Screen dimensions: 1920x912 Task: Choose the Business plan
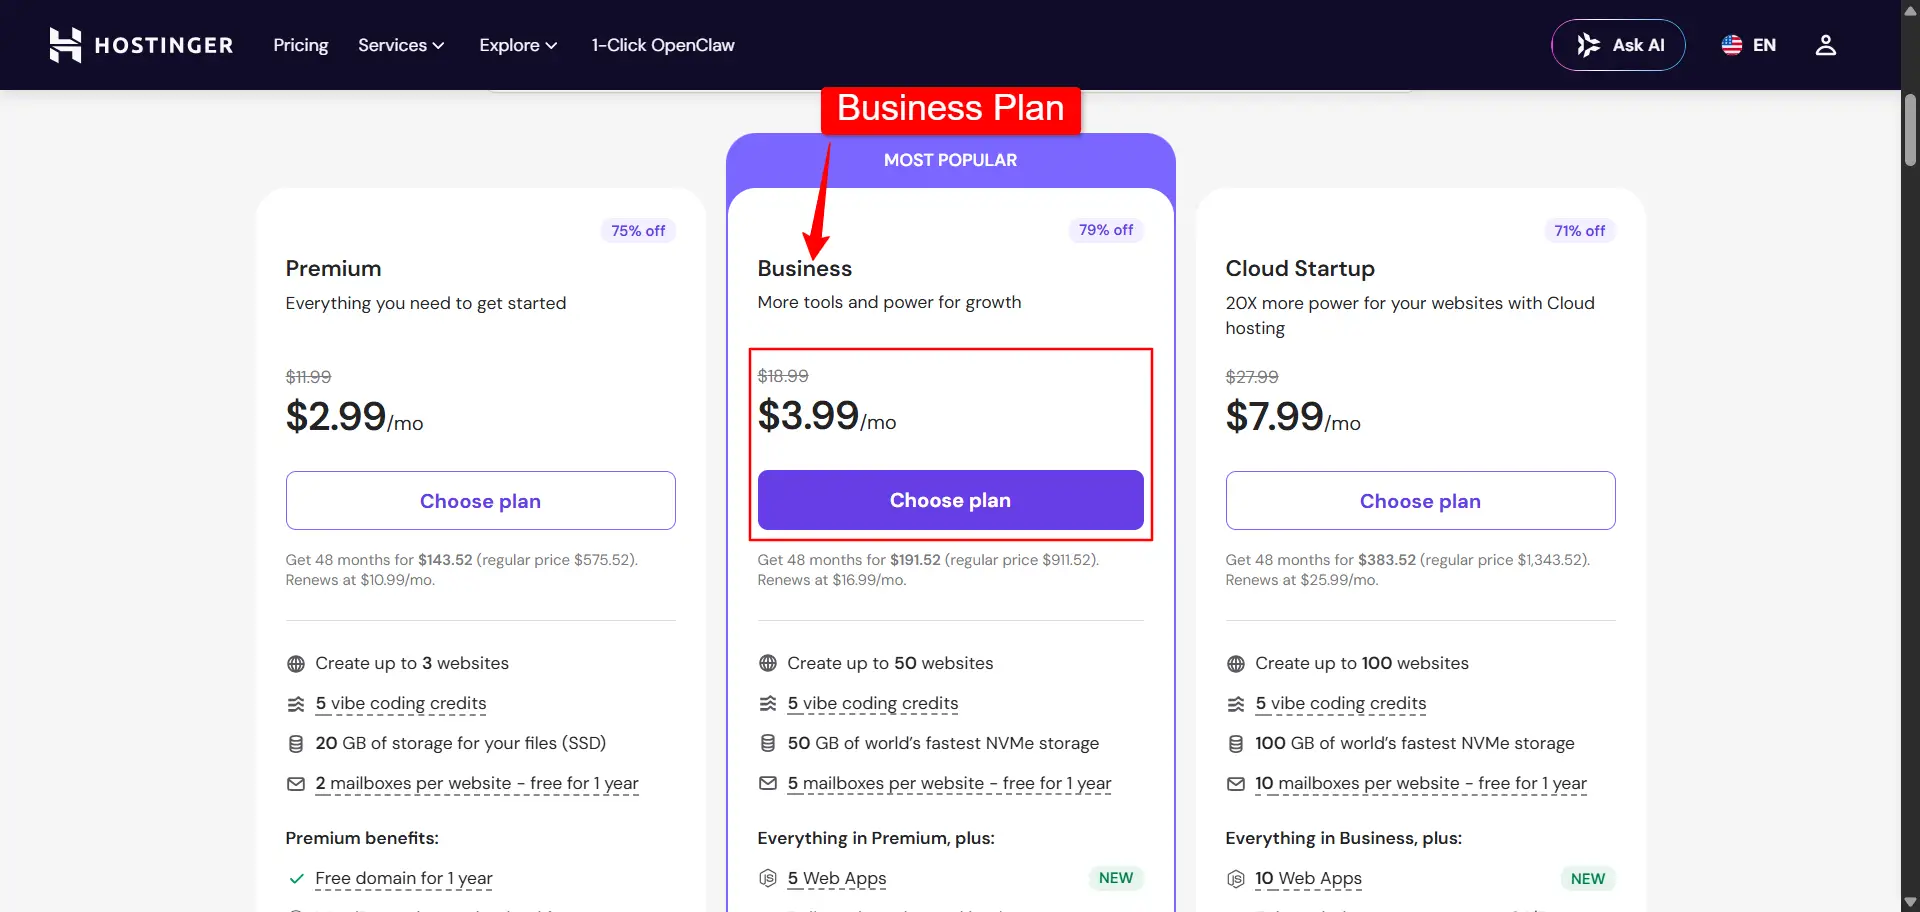pos(950,500)
